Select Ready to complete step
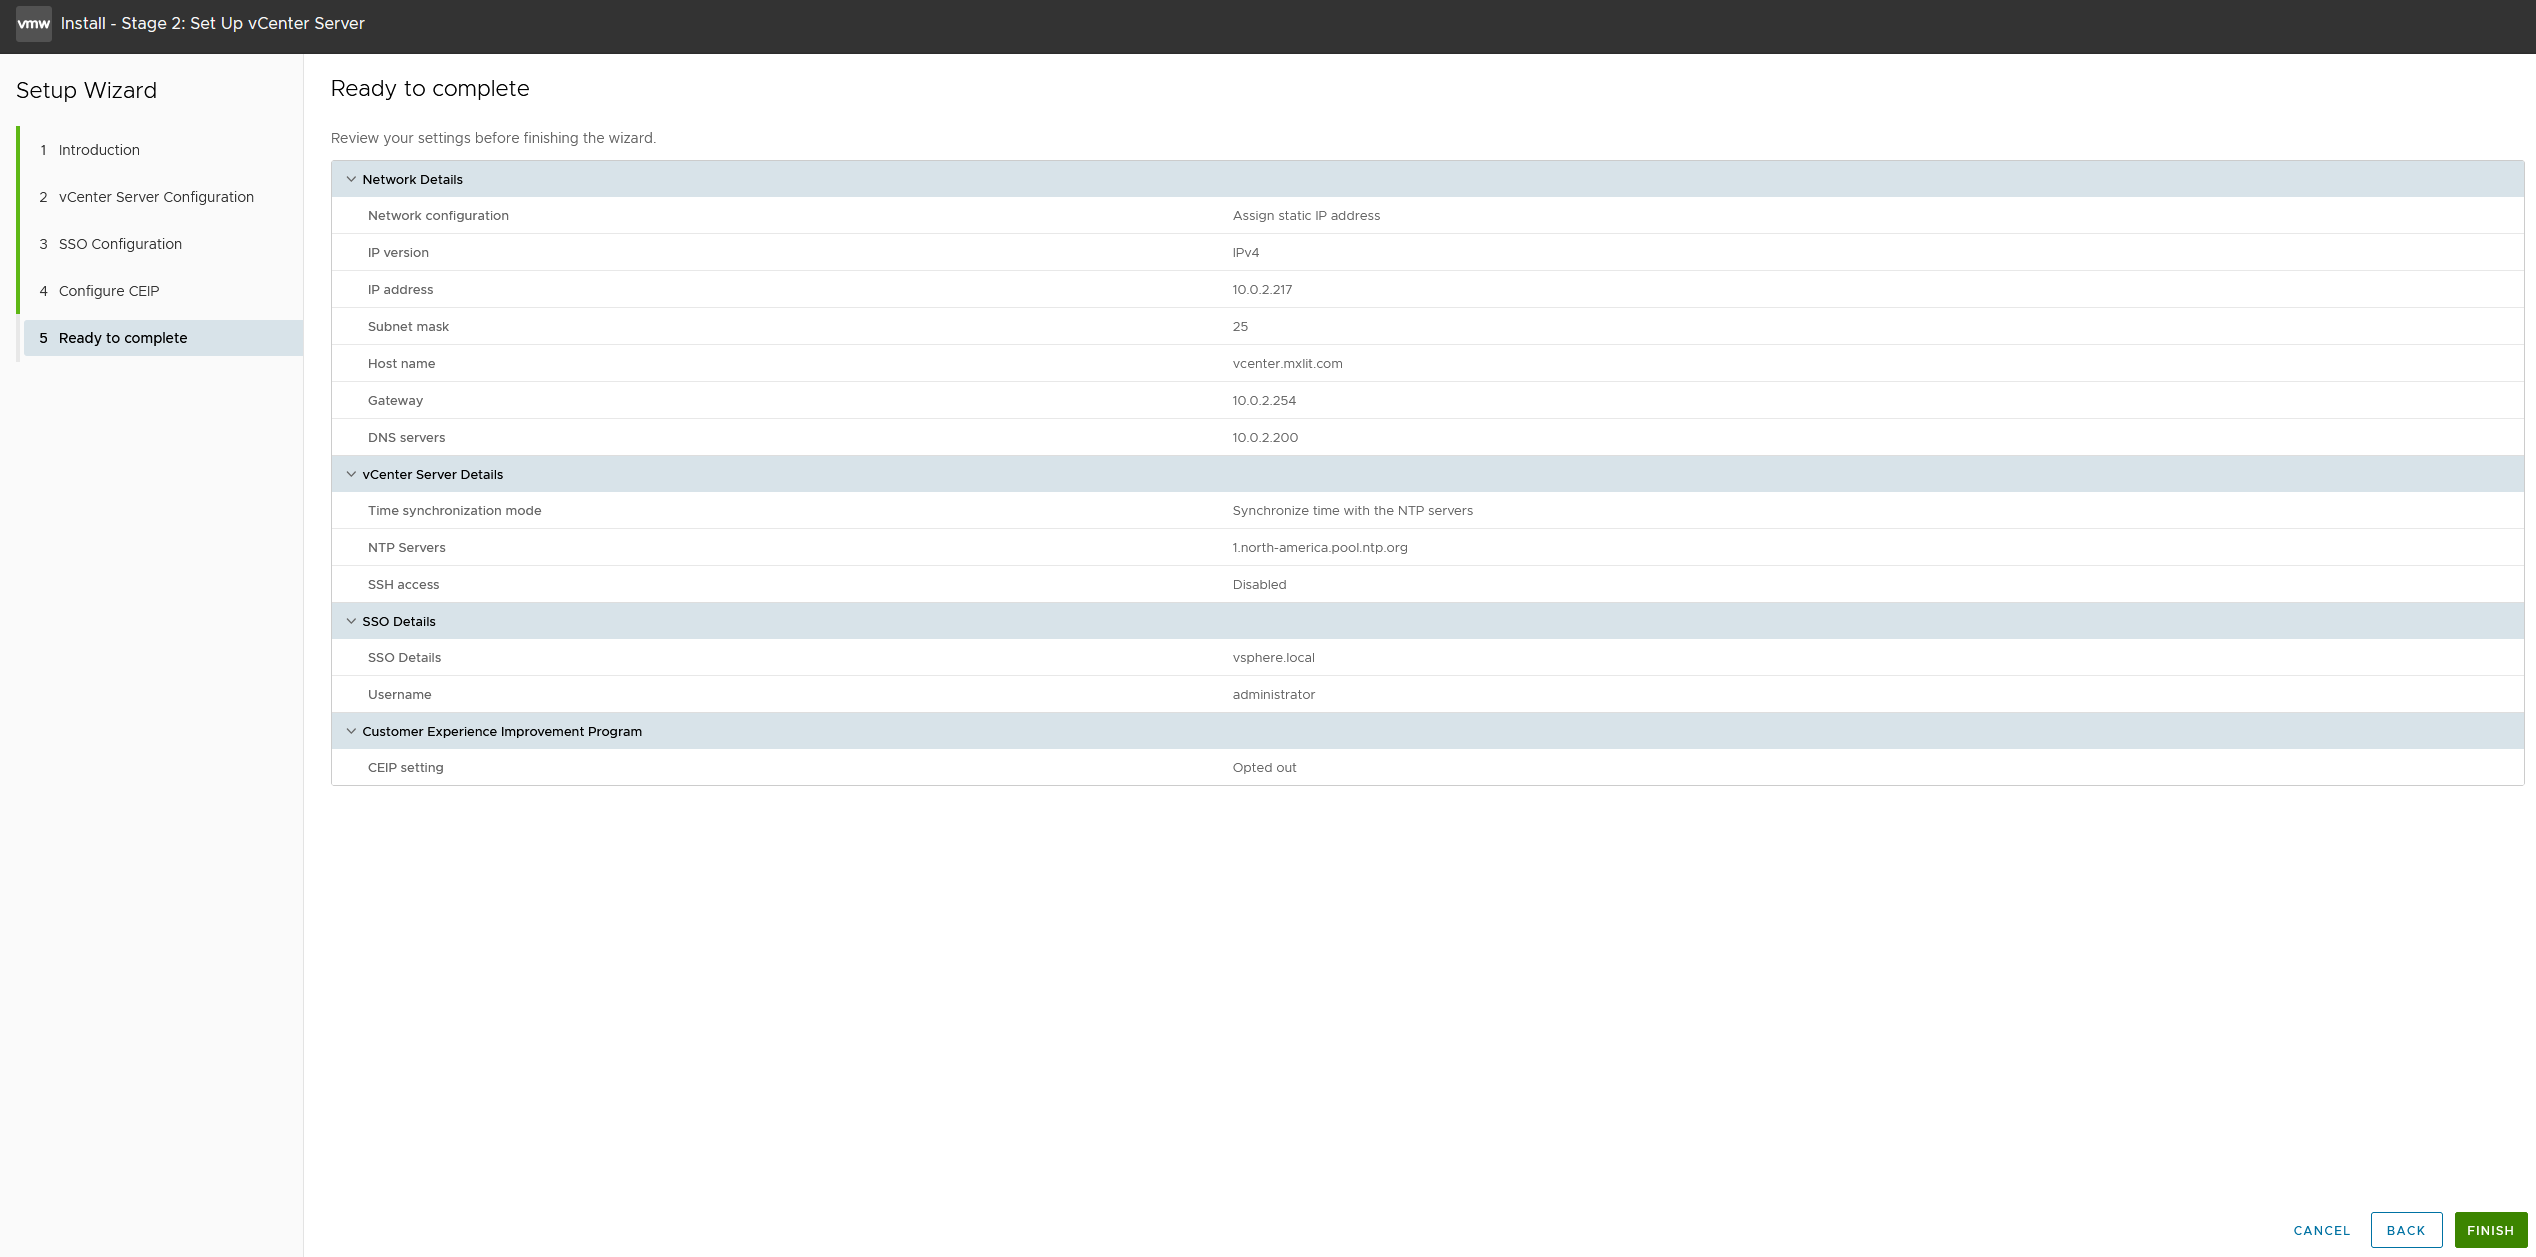The image size is (2536, 1257). point(123,338)
